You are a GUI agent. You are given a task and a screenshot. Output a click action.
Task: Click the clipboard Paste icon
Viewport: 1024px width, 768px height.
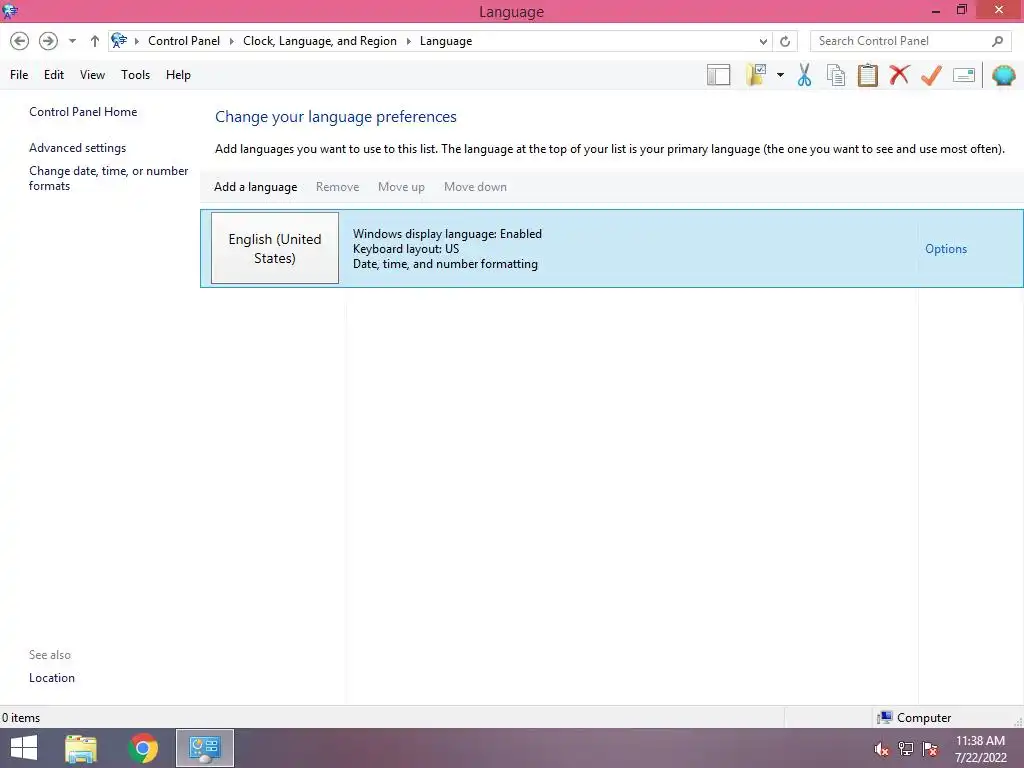[x=867, y=75]
